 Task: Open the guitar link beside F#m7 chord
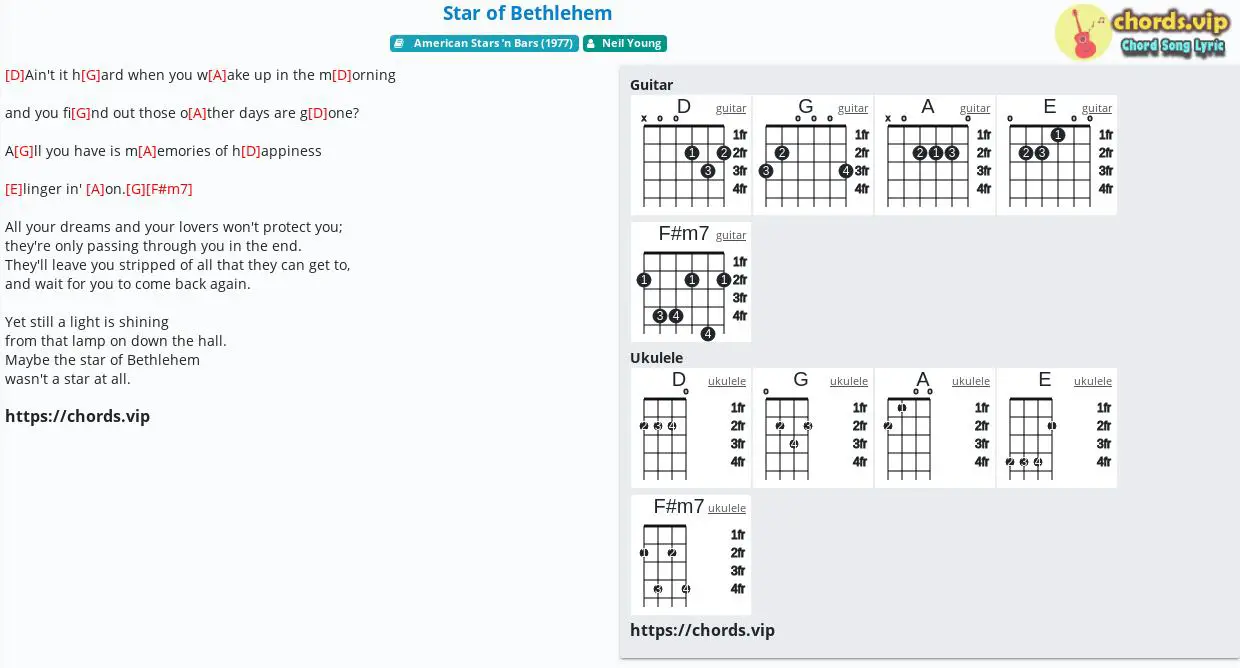pyautogui.click(x=731, y=235)
